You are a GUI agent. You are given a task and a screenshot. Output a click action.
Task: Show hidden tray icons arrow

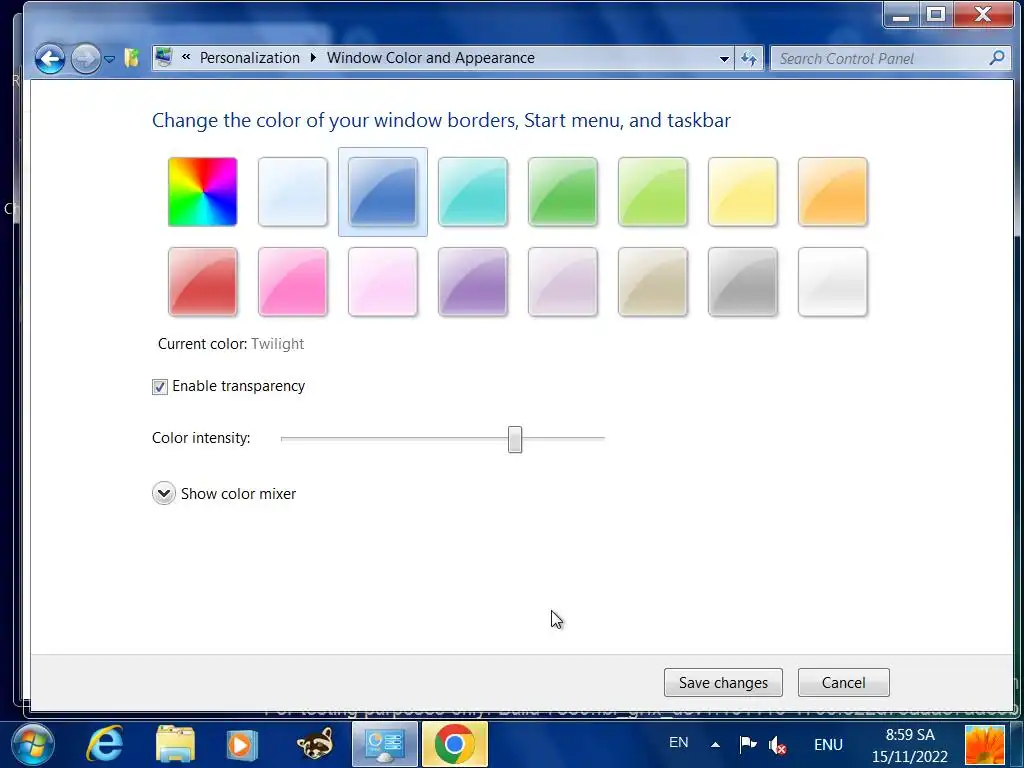click(x=715, y=744)
